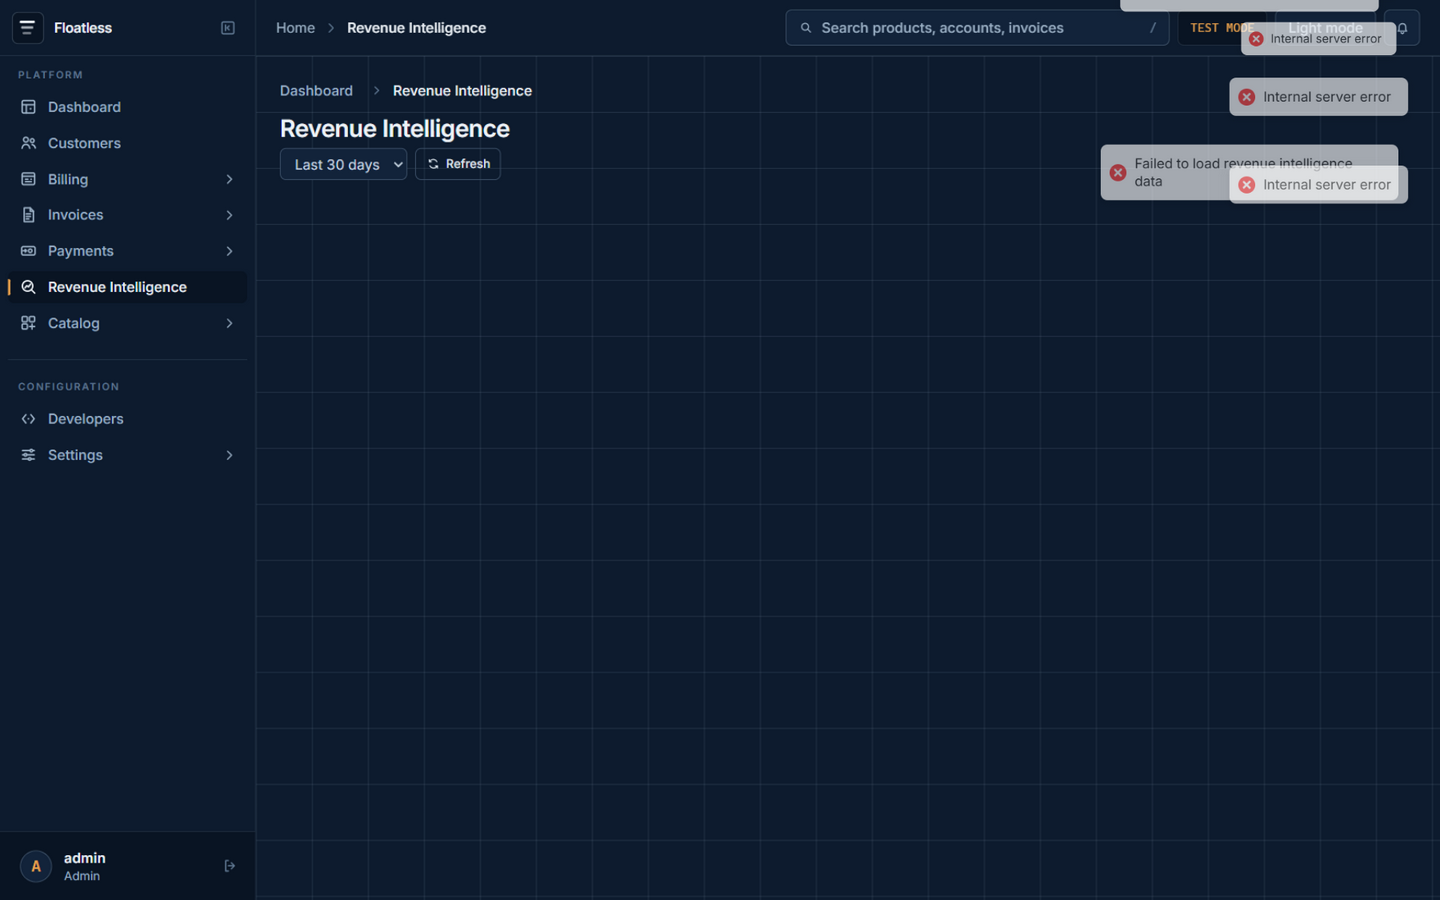1440x900 pixels.
Task: Click the Billing sidebar icon
Action: (x=28, y=179)
